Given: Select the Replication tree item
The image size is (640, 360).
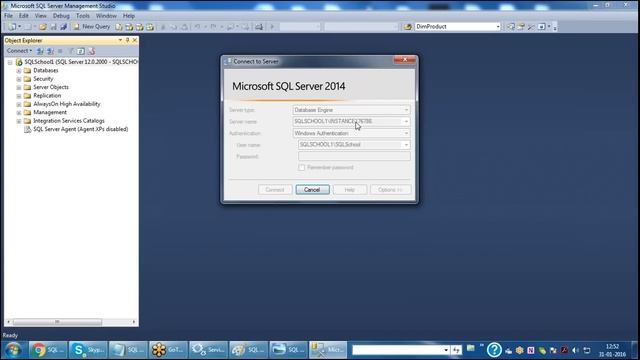Looking at the screenshot, I should [x=47, y=96].
